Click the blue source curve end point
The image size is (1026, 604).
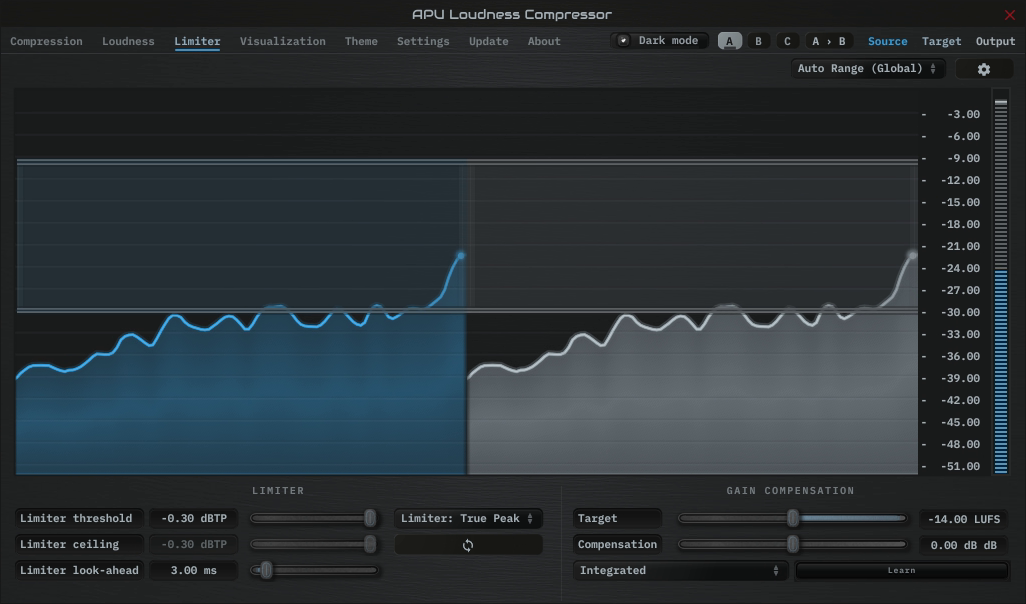click(x=461, y=256)
